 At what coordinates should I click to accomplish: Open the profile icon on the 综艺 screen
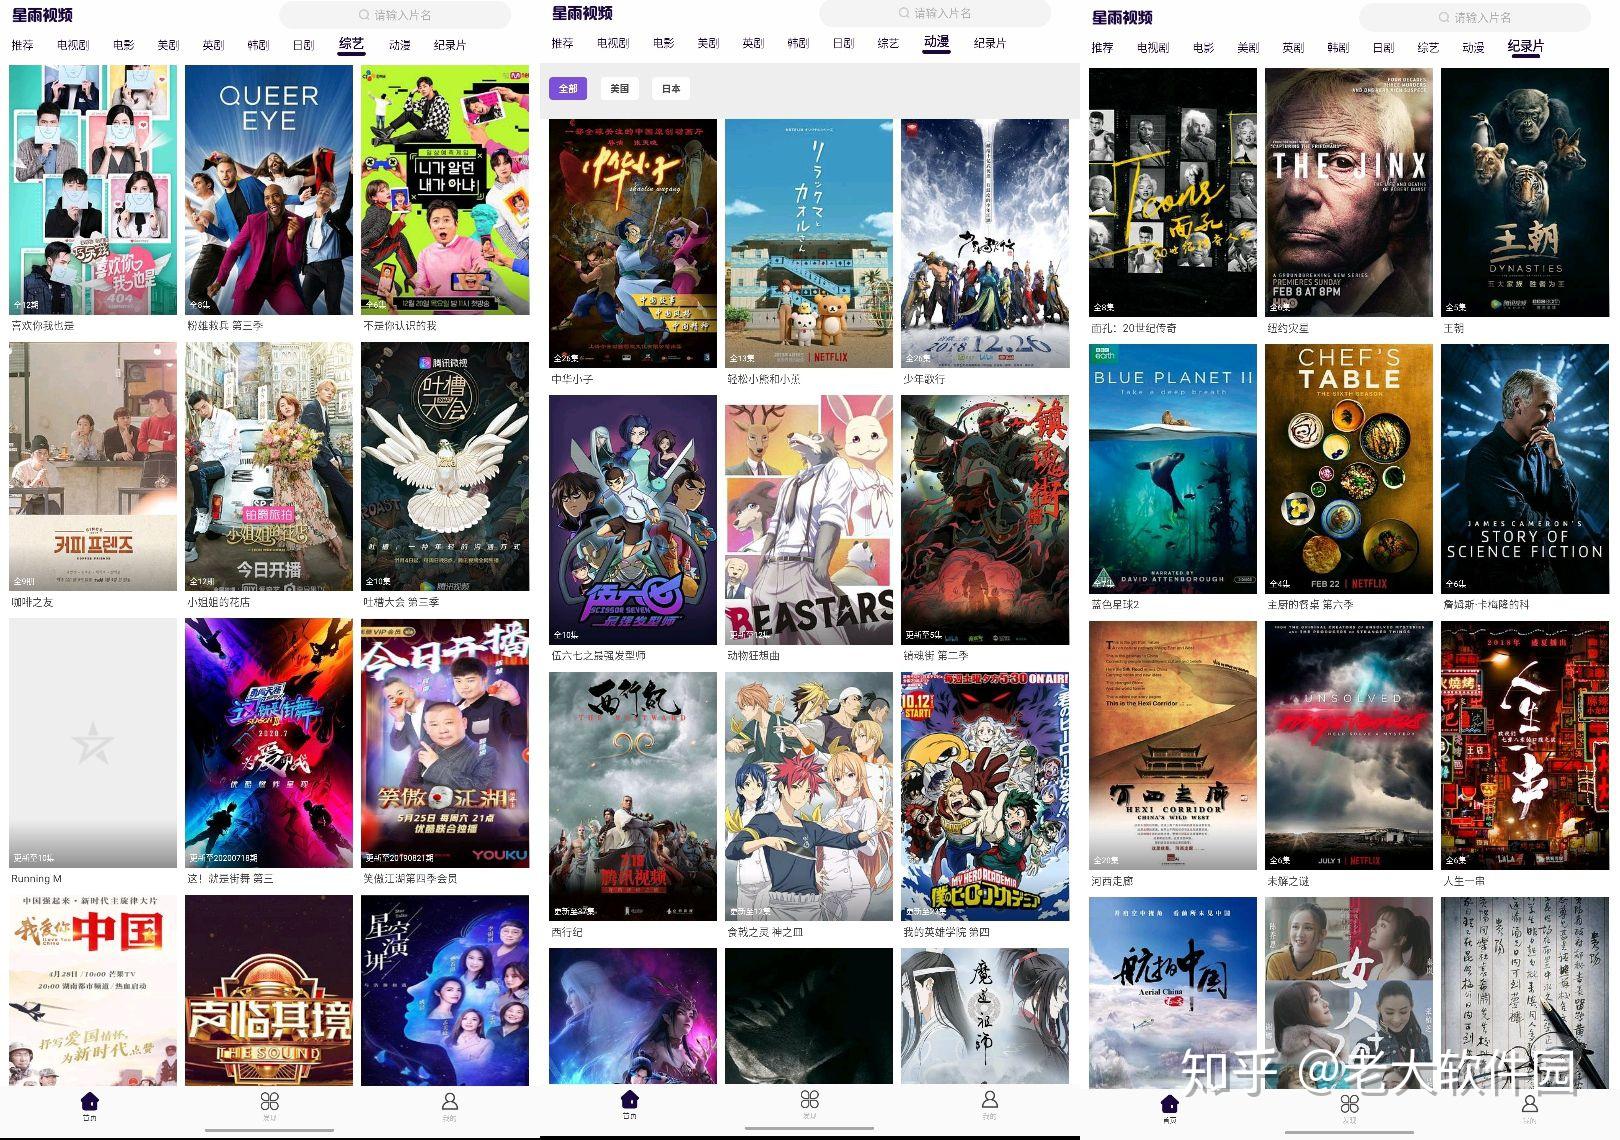[450, 1101]
